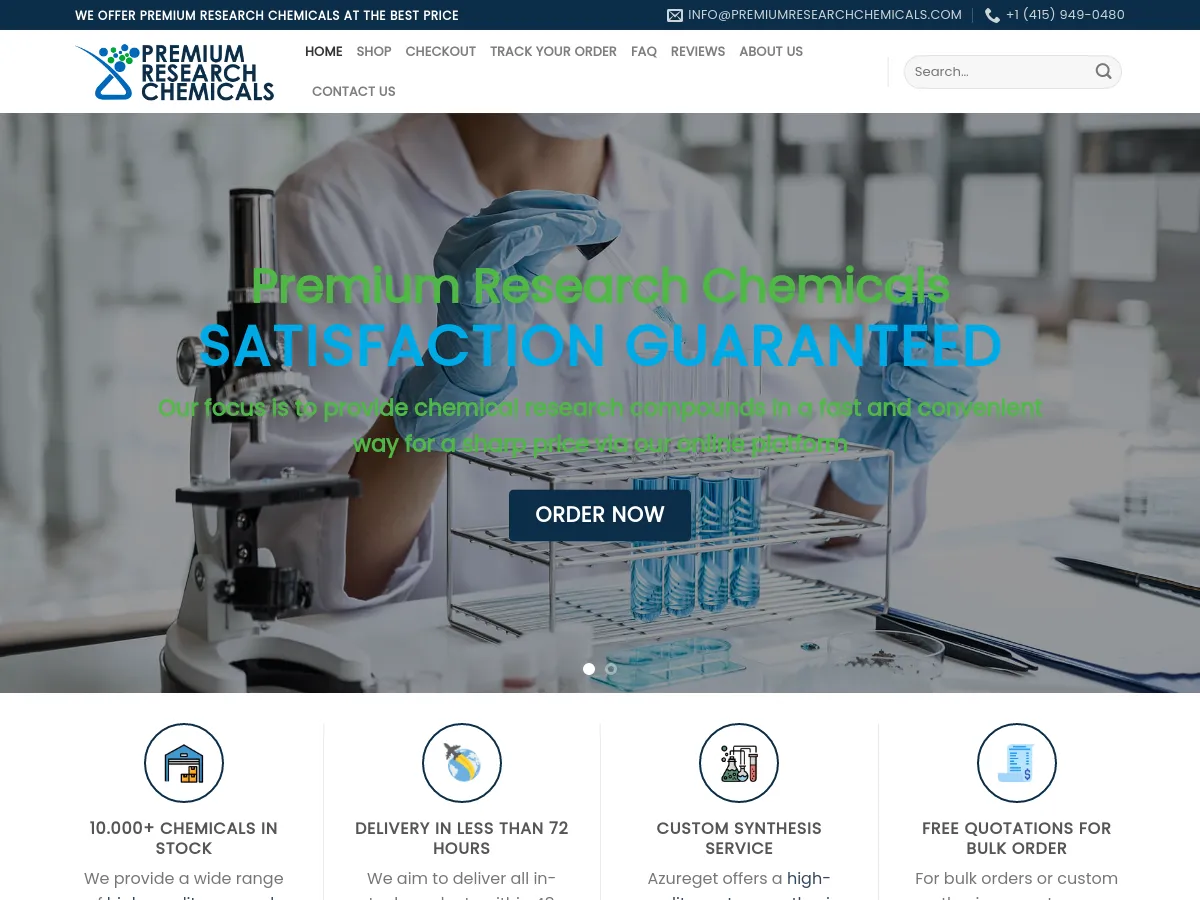Image resolution: width=1200 pixels, height=900 pixels.
Task: Open the HOME menu item
Action: point(324,51)
